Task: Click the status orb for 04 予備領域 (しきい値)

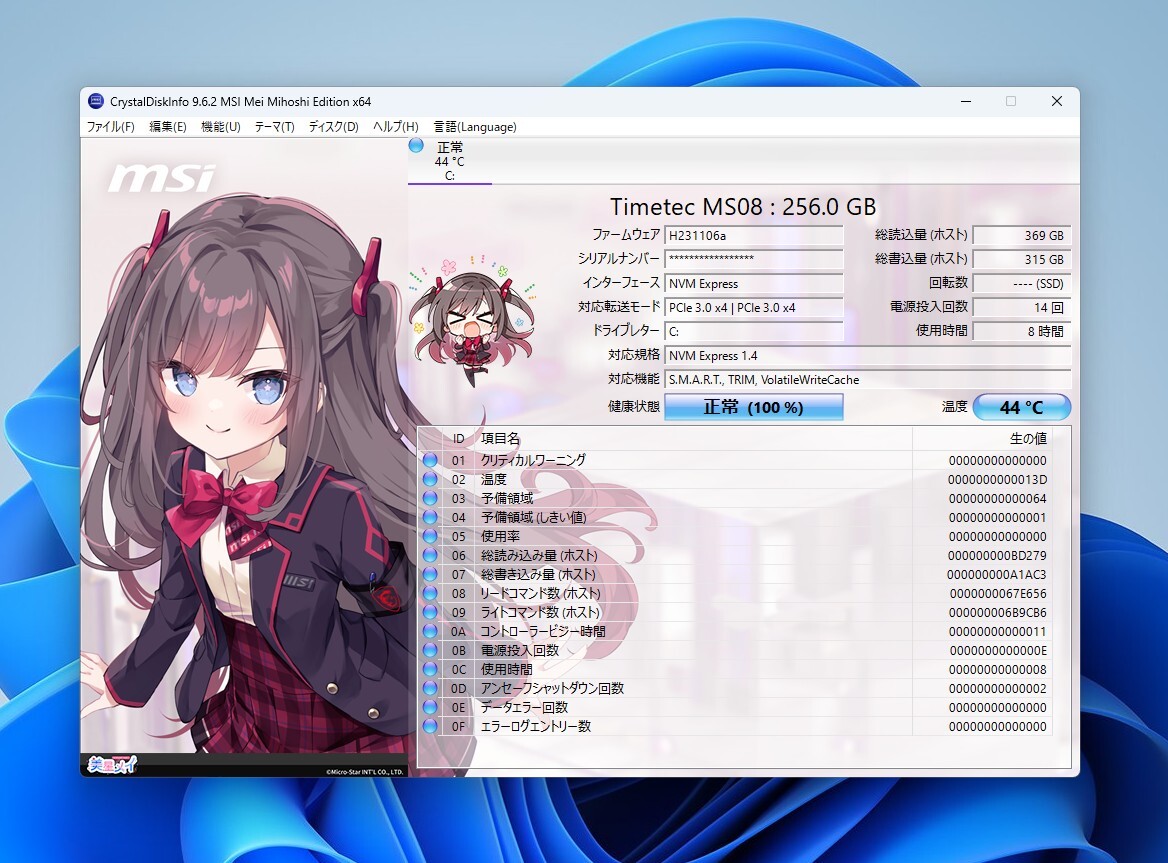Action: coord(430,517)
